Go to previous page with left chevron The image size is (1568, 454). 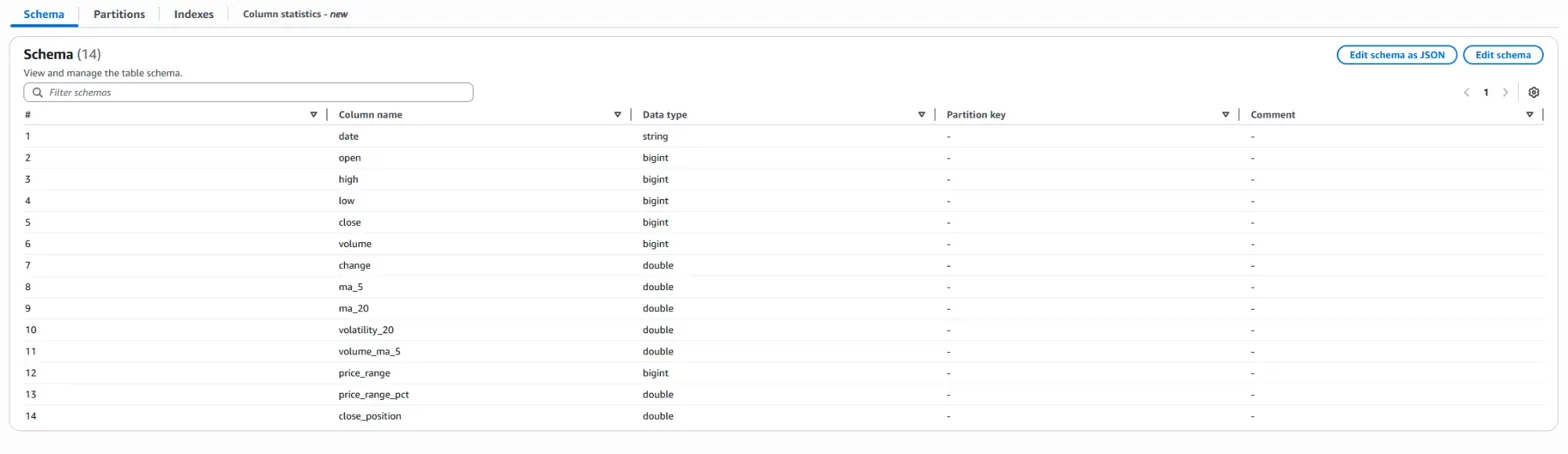point(1466,92)
